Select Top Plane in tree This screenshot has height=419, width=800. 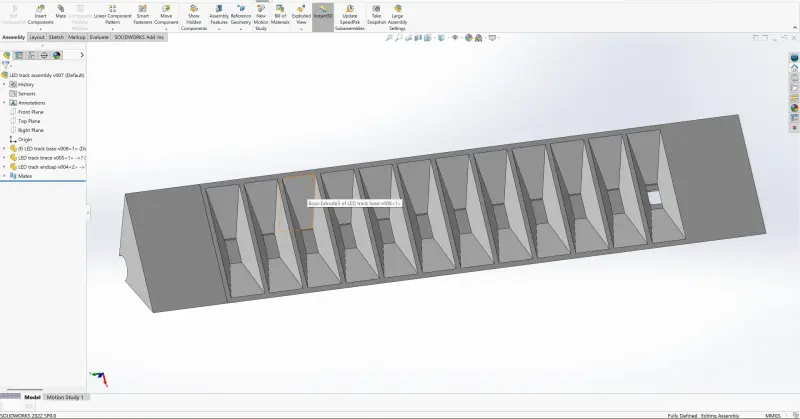coord(29,121)
